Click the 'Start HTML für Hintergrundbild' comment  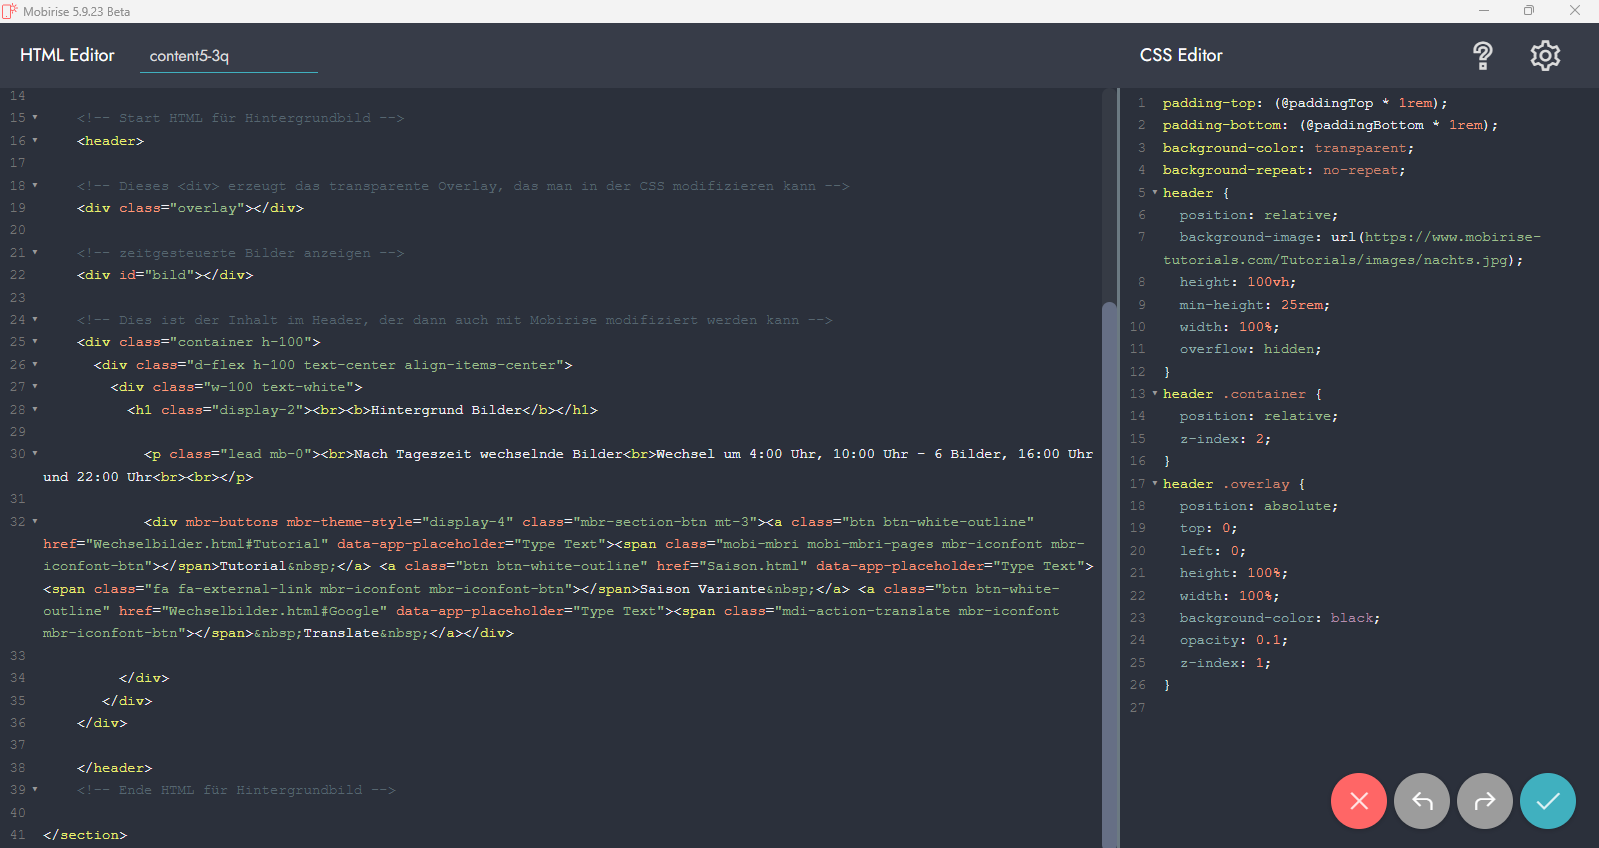click(240, 118)
